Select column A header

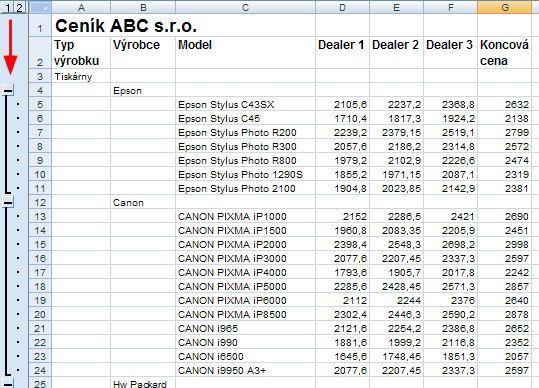(81, 7)
